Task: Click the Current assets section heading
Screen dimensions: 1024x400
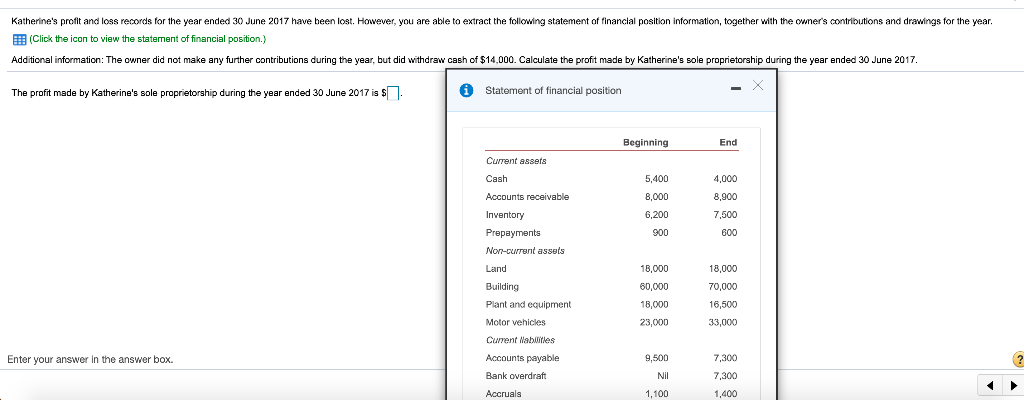Action: (516, 161)
